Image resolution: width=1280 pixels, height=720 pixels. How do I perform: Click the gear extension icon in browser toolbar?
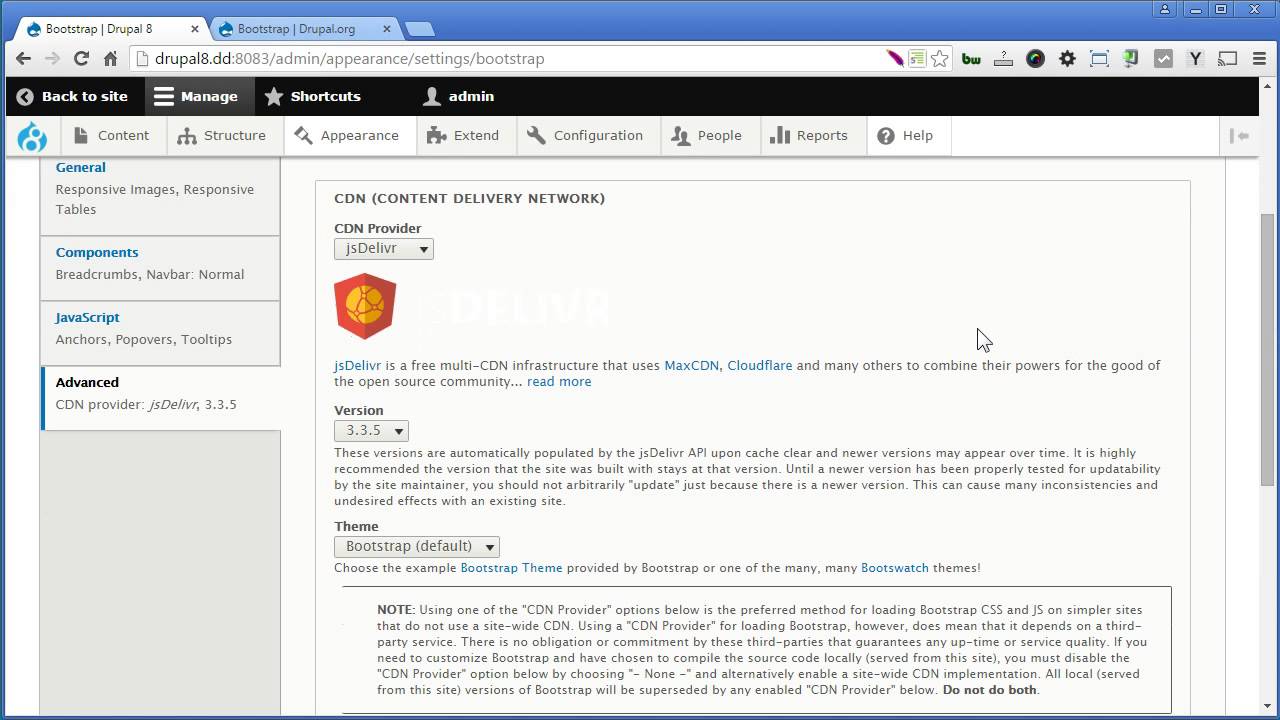(x=1067, y=59)
